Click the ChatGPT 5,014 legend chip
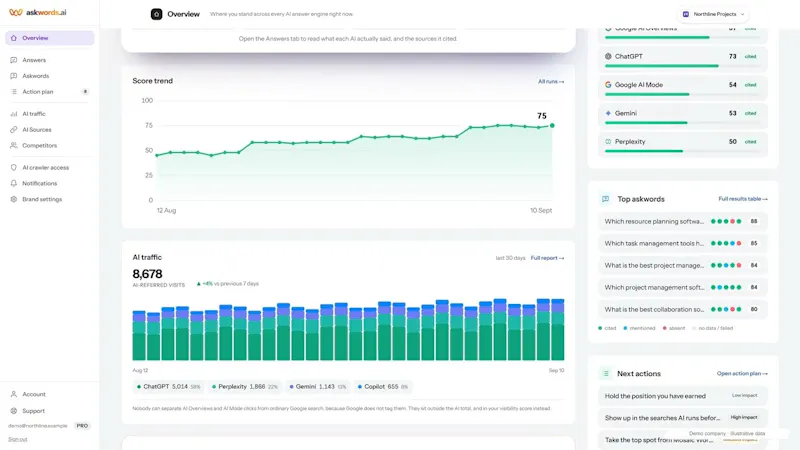Viewport: 800px width, 450px height. pos(169,387)
